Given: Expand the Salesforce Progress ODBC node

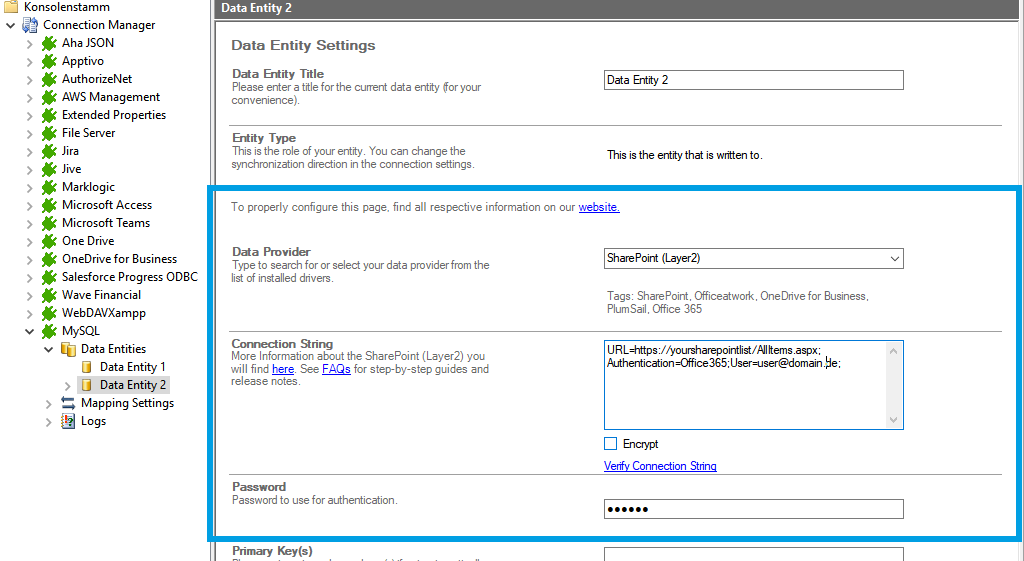Looking at the screenshot, I should pyautogui.click(x=29, y=277).
